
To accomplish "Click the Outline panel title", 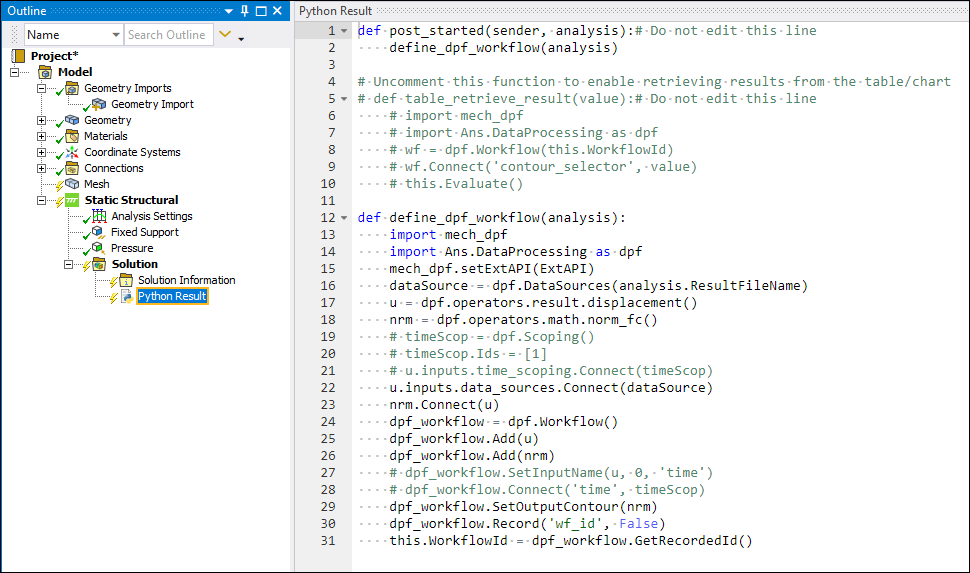I will [x=27, y=11].
